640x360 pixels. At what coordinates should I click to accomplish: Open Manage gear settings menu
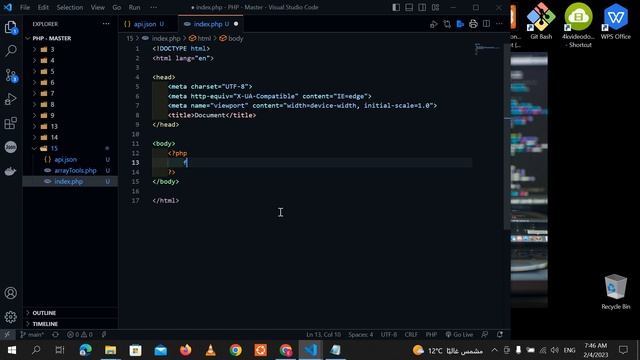click(x=11, y=317)
